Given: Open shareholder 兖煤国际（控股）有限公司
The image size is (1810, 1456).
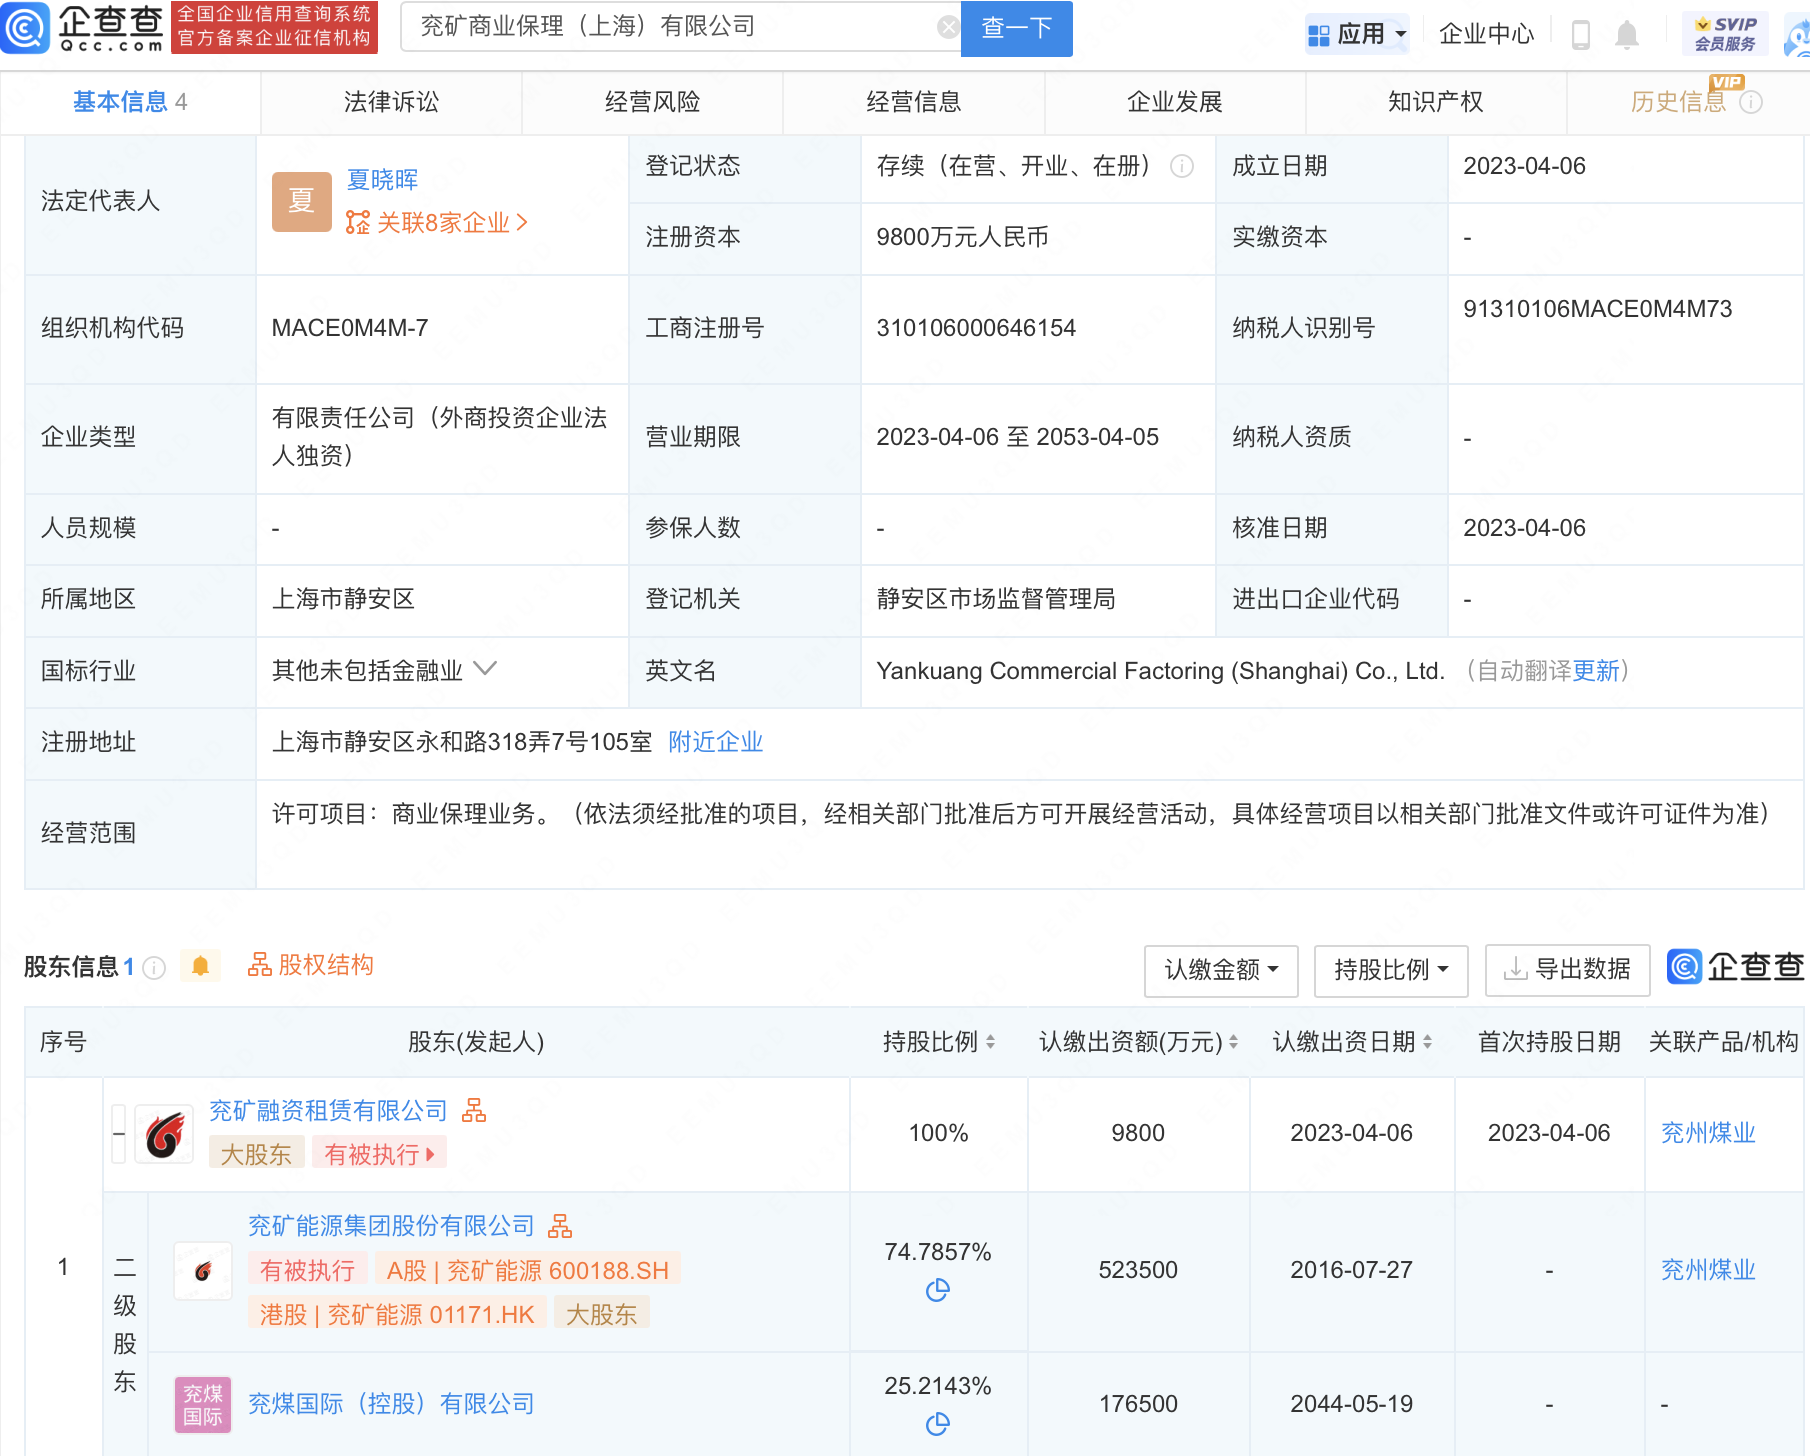Looking at the screenshot, I should coord(391,1404).
